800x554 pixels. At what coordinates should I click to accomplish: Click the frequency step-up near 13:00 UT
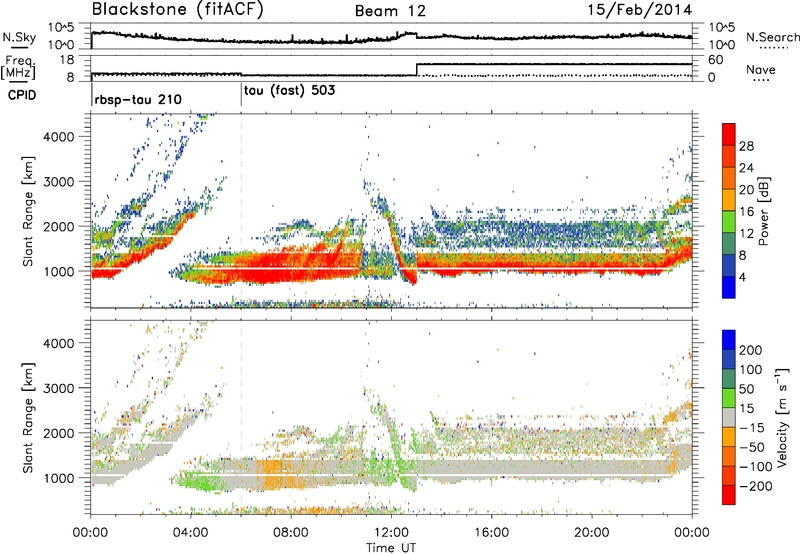click(417, 69)
